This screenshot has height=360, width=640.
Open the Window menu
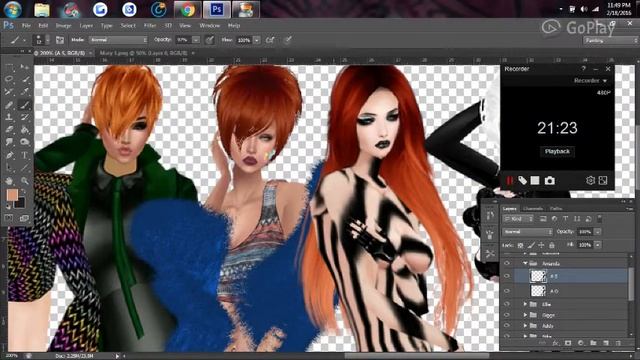pyautogui.click(x=209, y=25)
